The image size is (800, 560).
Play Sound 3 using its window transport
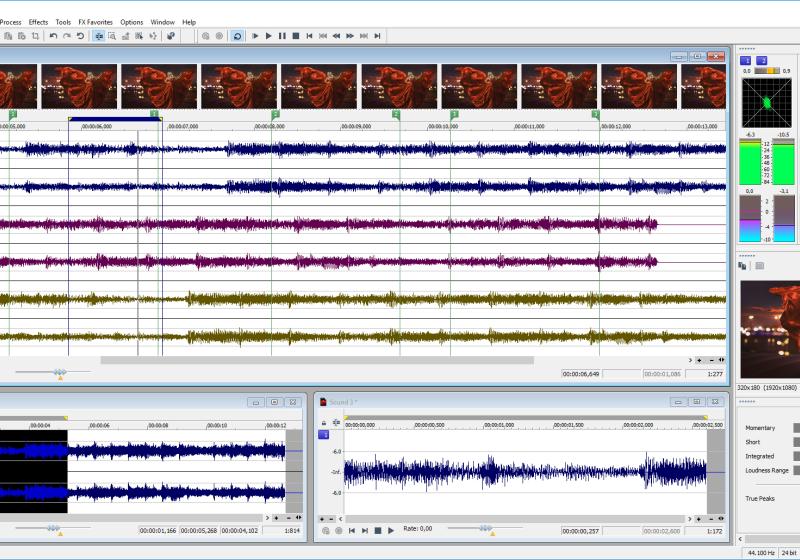(x=391, y=530)
